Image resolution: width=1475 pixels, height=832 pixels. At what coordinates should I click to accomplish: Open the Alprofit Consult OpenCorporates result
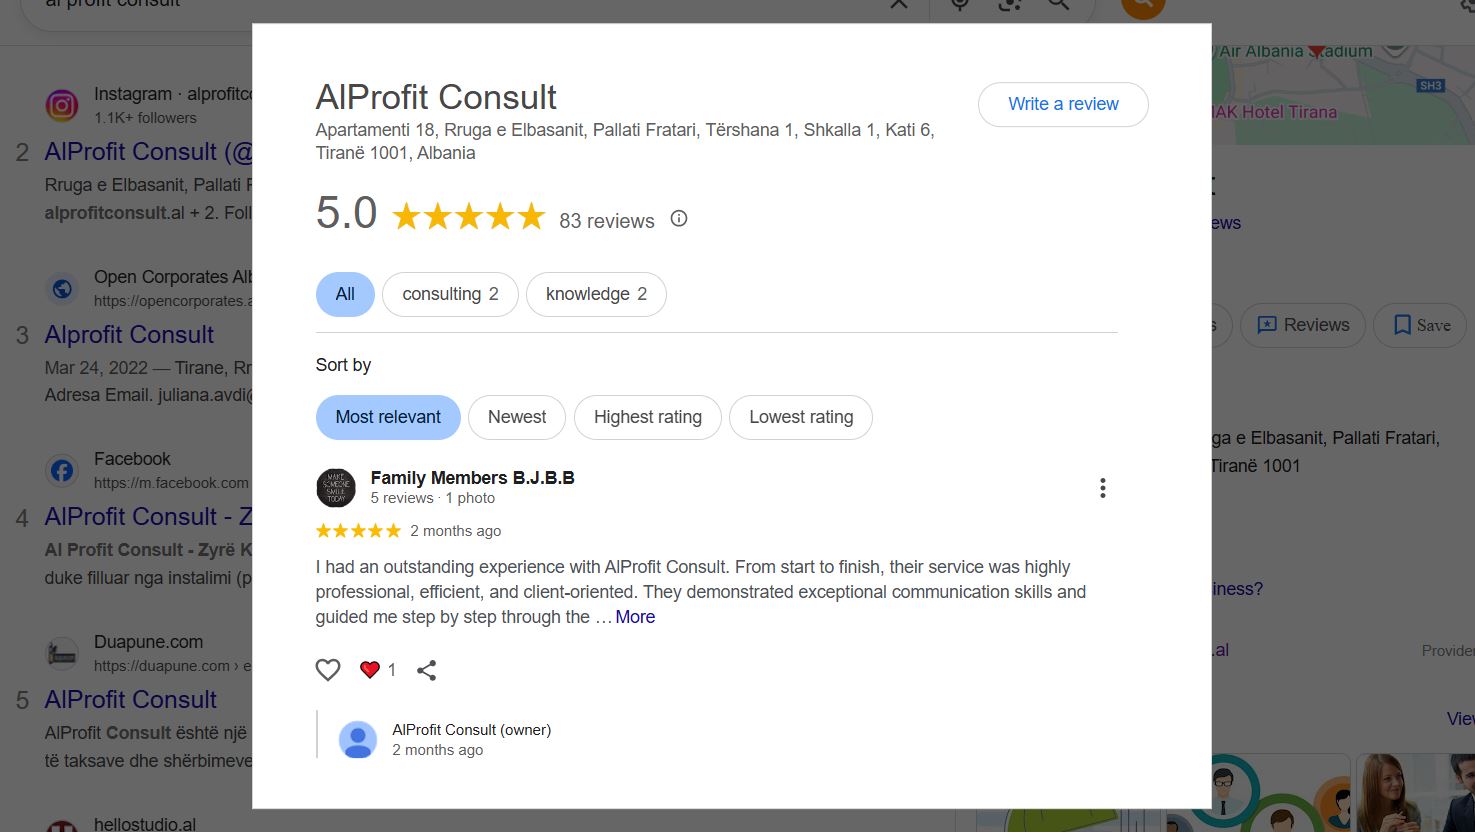click(129, 335)
